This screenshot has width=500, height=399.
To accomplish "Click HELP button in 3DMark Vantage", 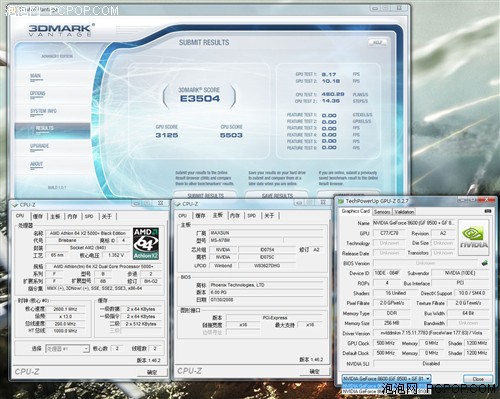I will tap(377, 42).
